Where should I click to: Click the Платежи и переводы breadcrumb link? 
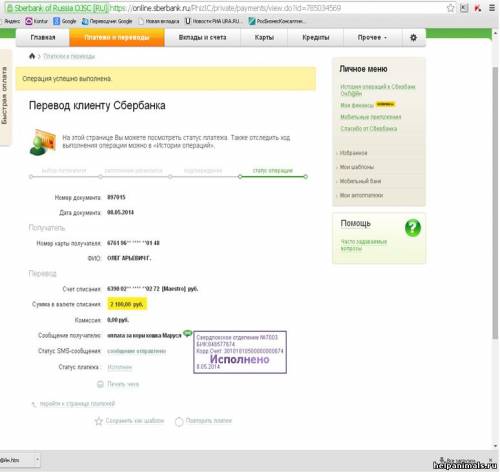(x=69, y=56)
